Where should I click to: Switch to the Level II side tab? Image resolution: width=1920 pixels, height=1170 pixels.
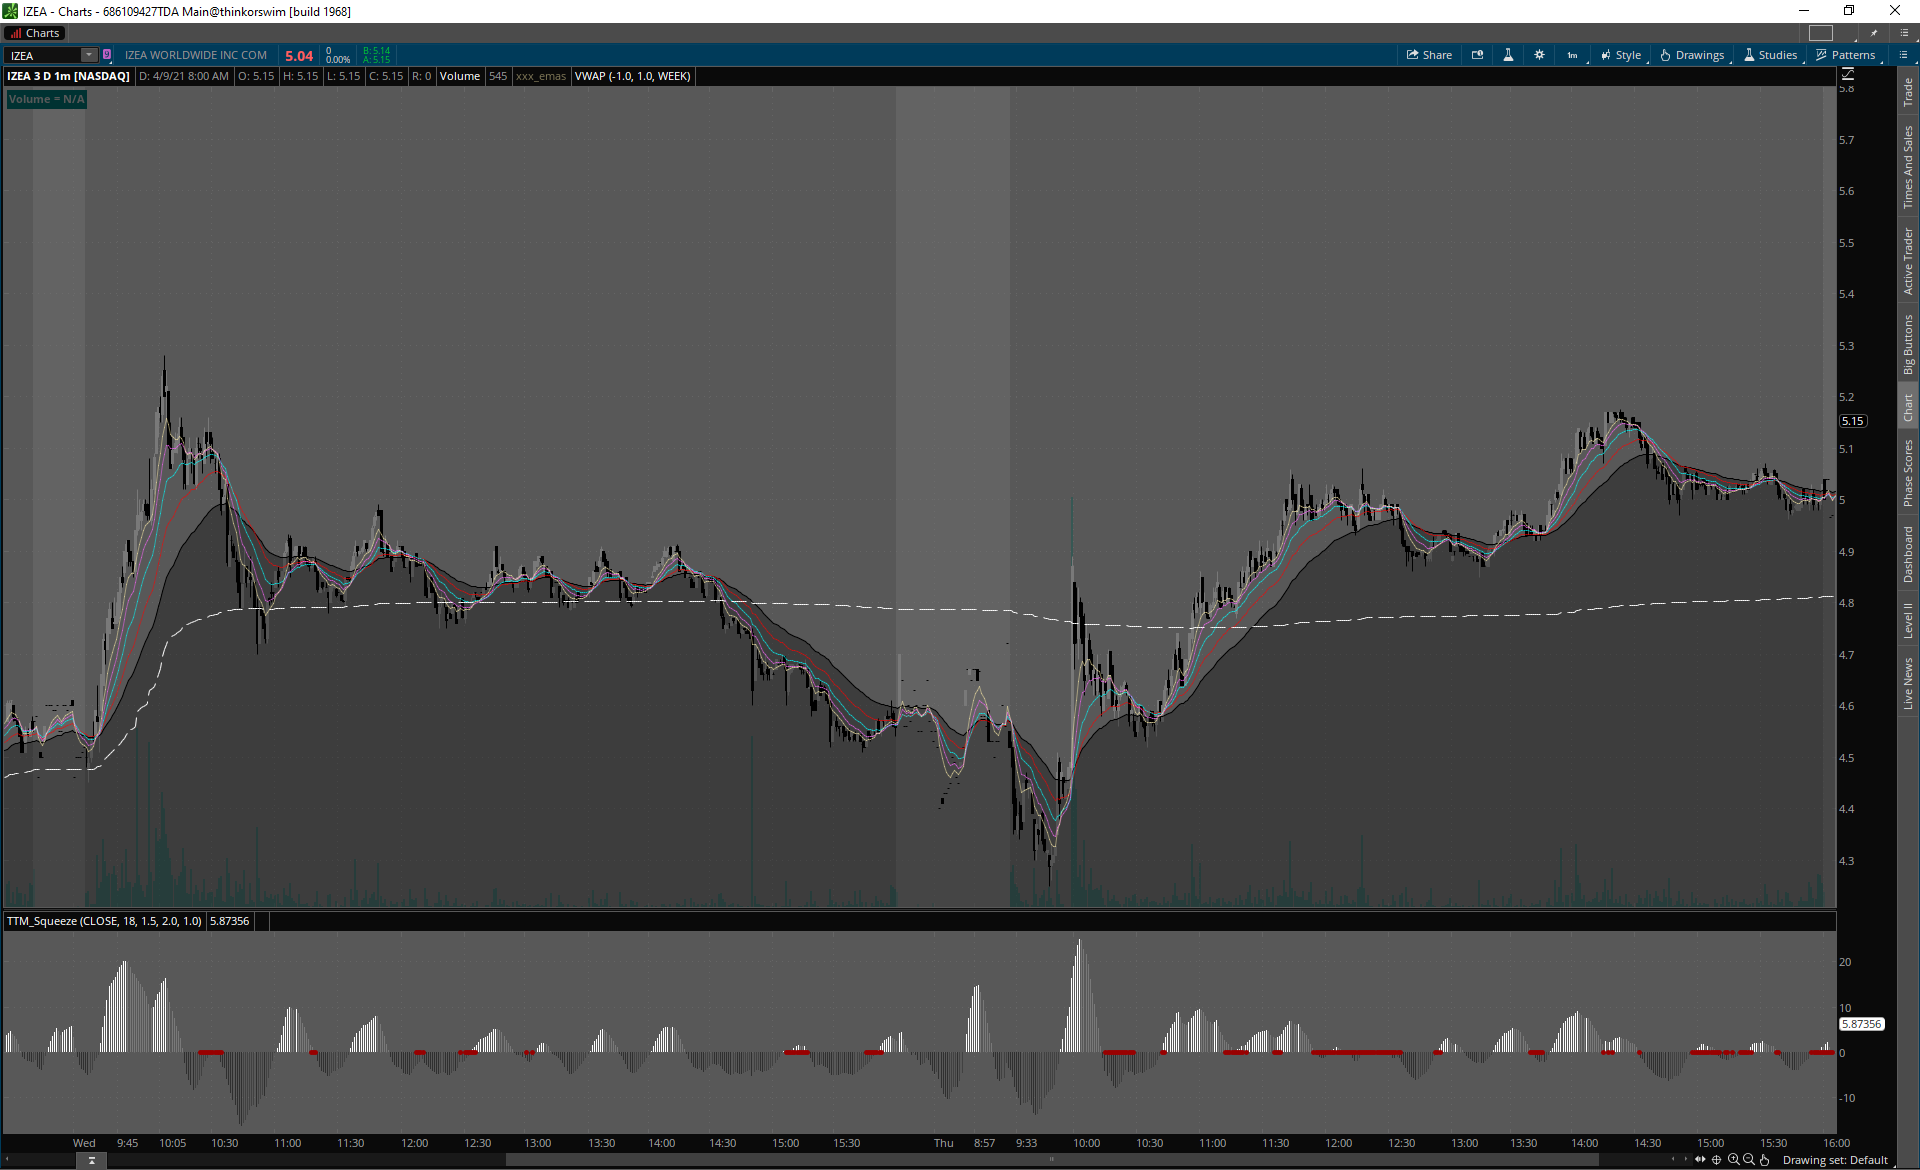(x=1908, y=620)
